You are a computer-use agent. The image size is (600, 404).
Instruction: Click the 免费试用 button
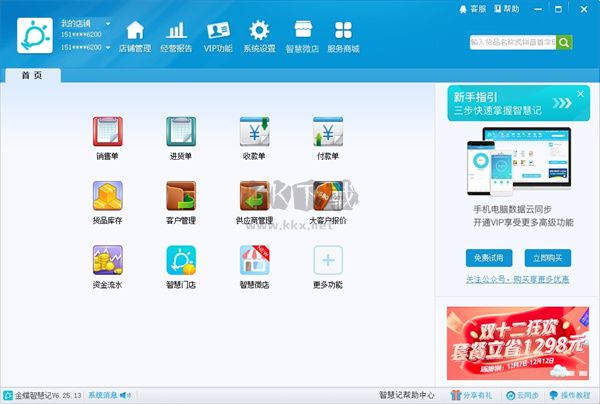[489, 258]
